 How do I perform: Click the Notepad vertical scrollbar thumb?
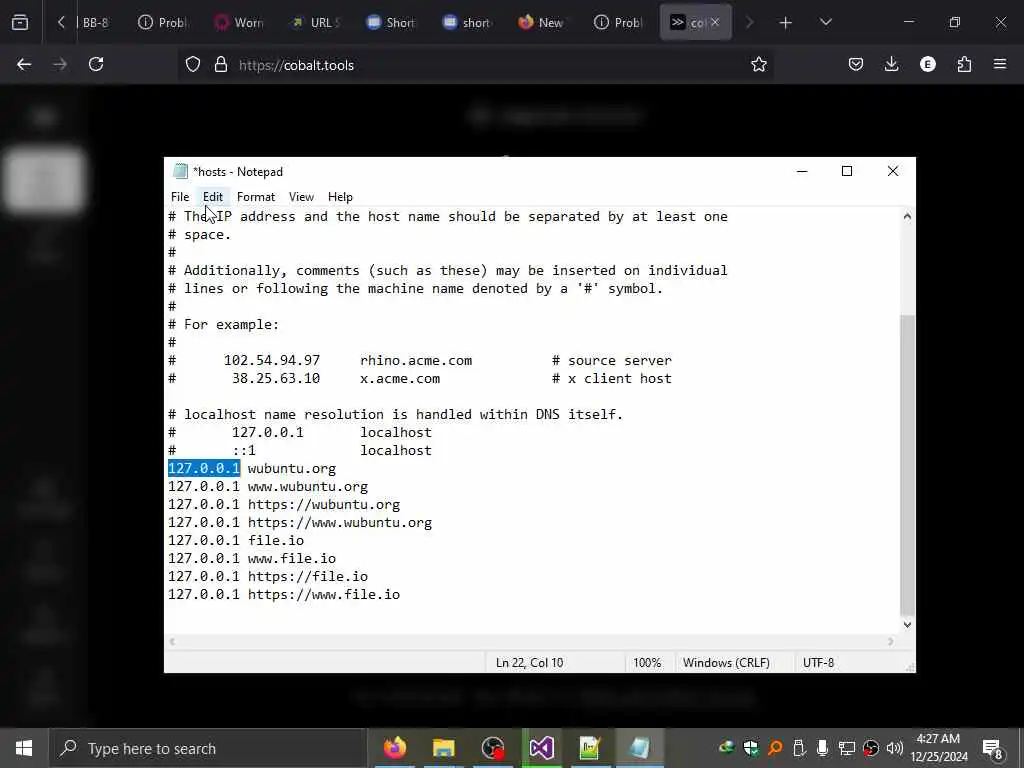tap(907, 466)
